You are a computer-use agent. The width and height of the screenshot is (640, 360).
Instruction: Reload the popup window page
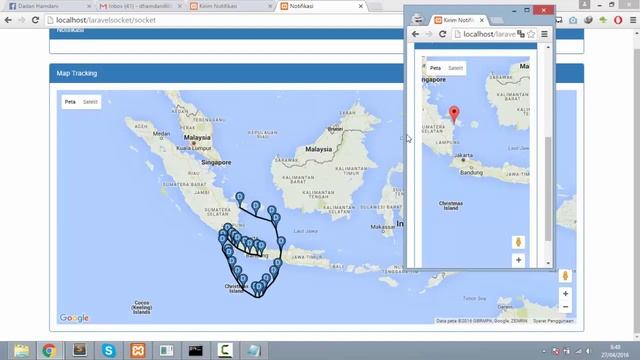point(442,34)
